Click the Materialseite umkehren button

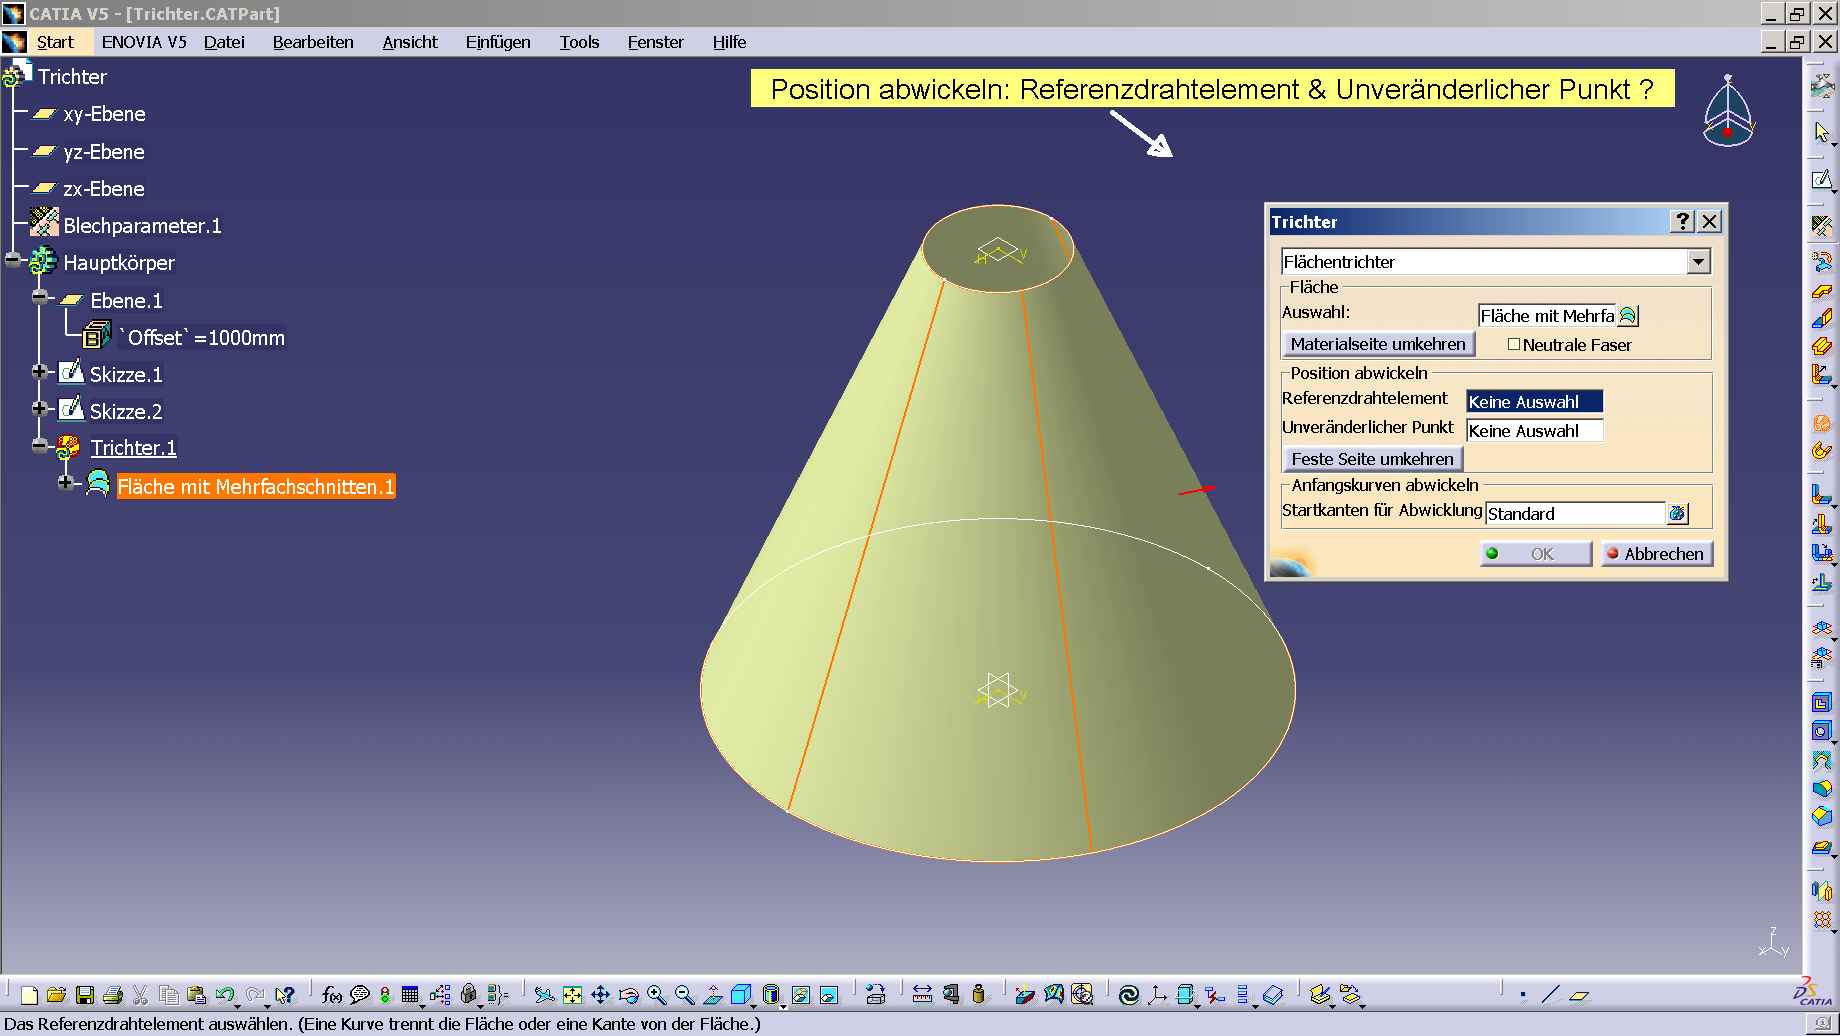1378,344
